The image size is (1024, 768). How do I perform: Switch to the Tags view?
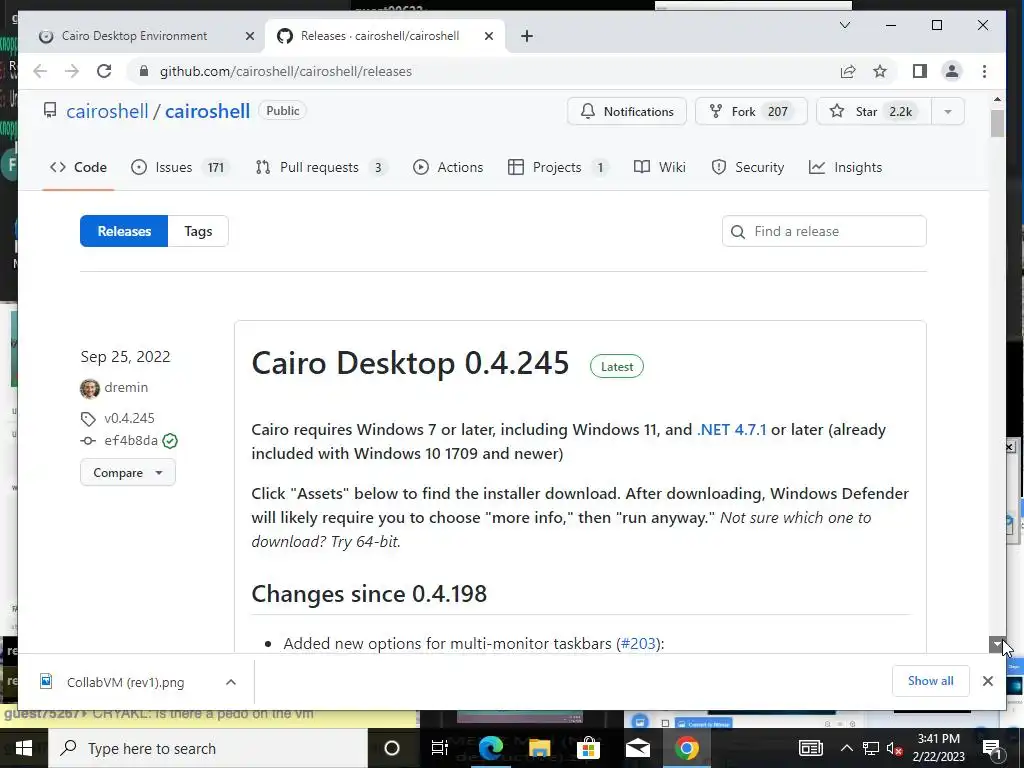click(198, 231)
